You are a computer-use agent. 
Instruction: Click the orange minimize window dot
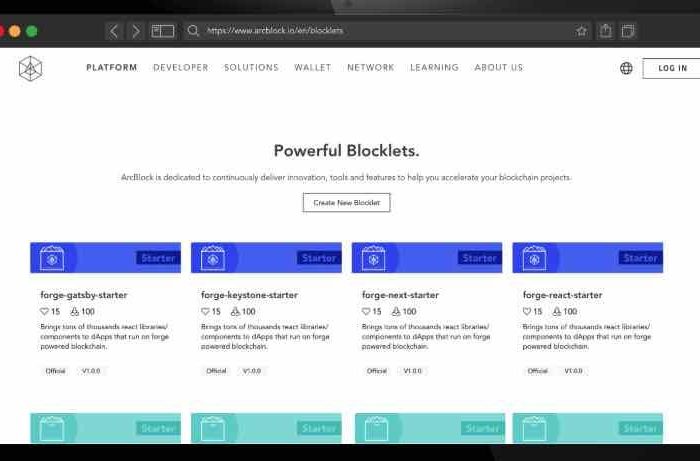pyautogui.click(x=15, y=31)
